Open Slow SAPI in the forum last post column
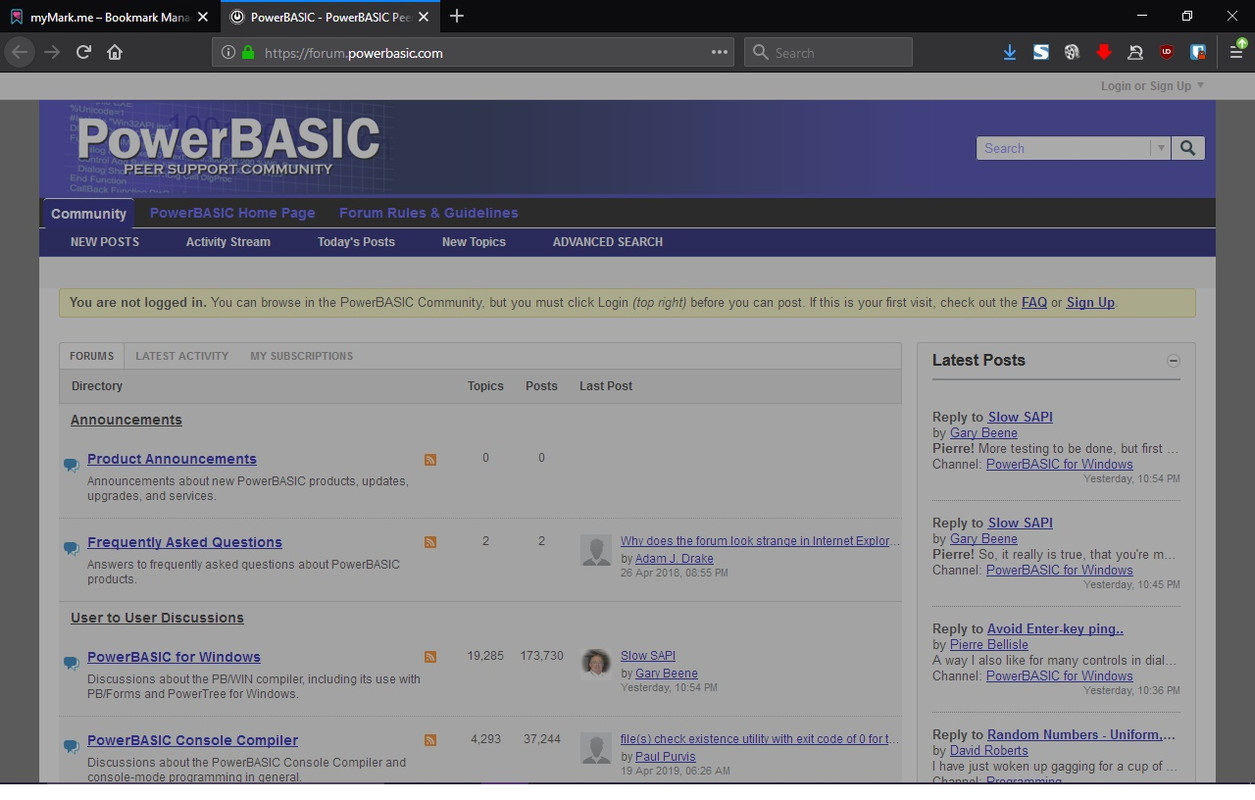 [648, 656]
